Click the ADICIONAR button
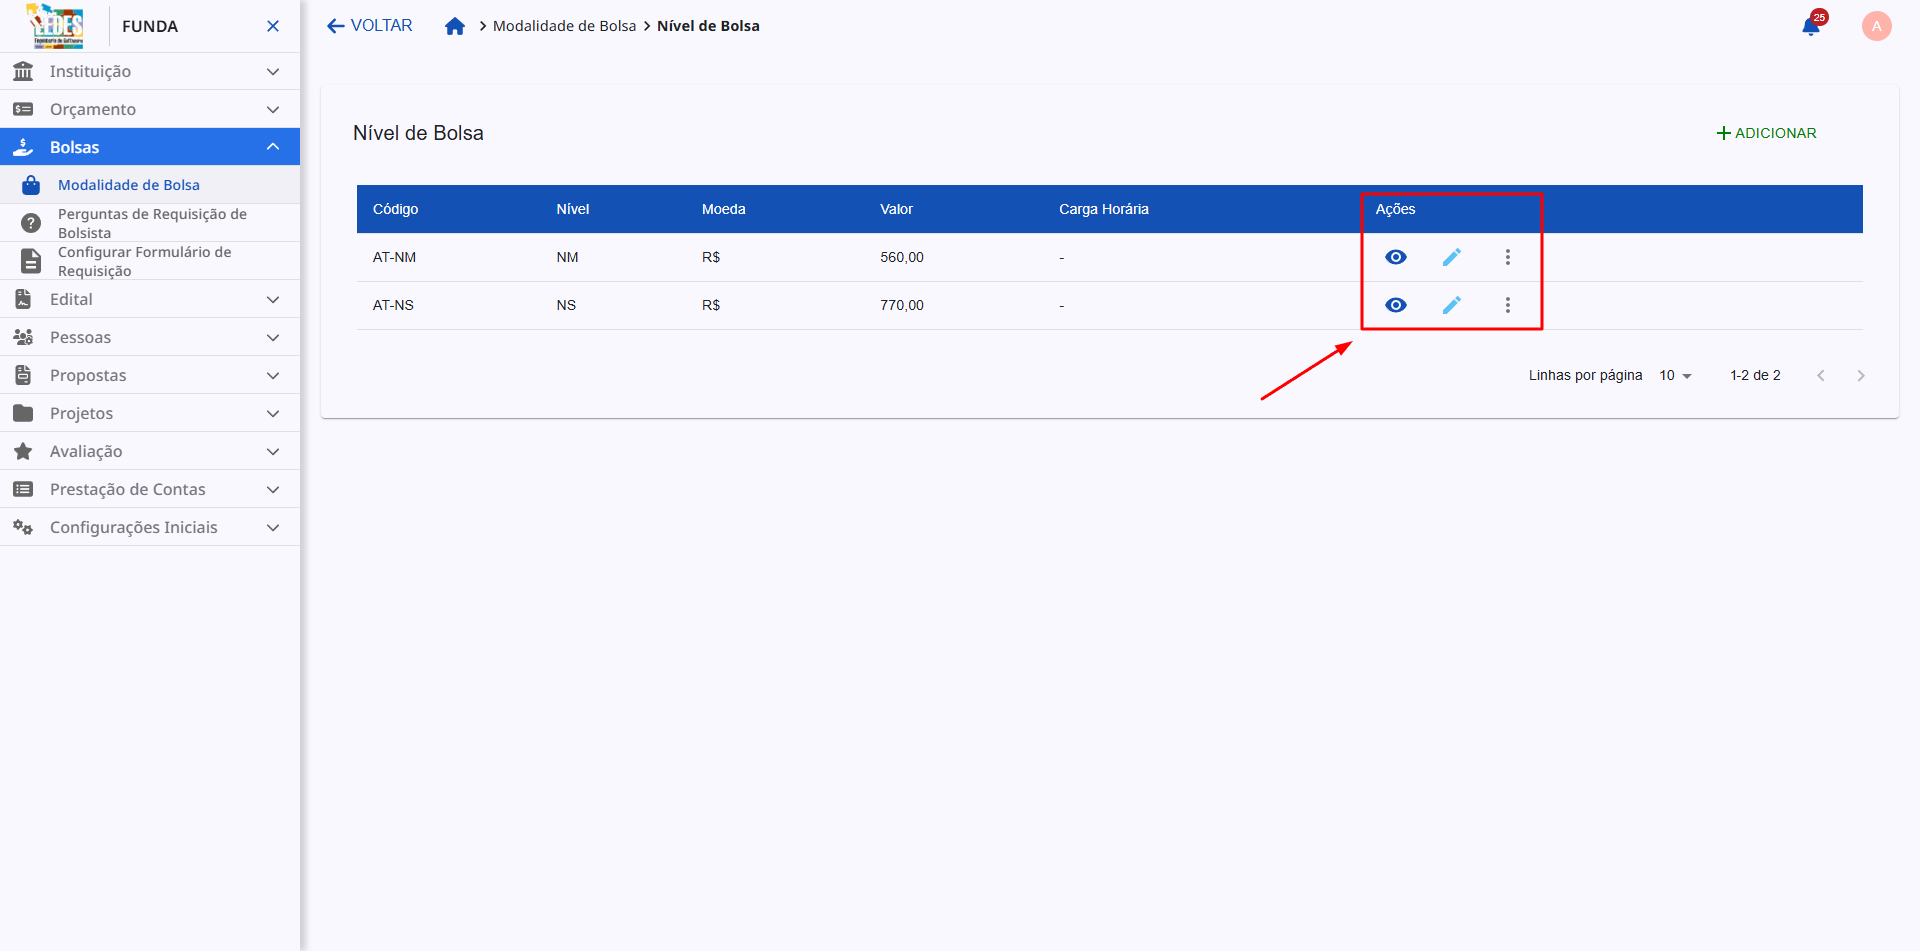This screenshot has height=951, width=1920. click(x=1765, y=132)
